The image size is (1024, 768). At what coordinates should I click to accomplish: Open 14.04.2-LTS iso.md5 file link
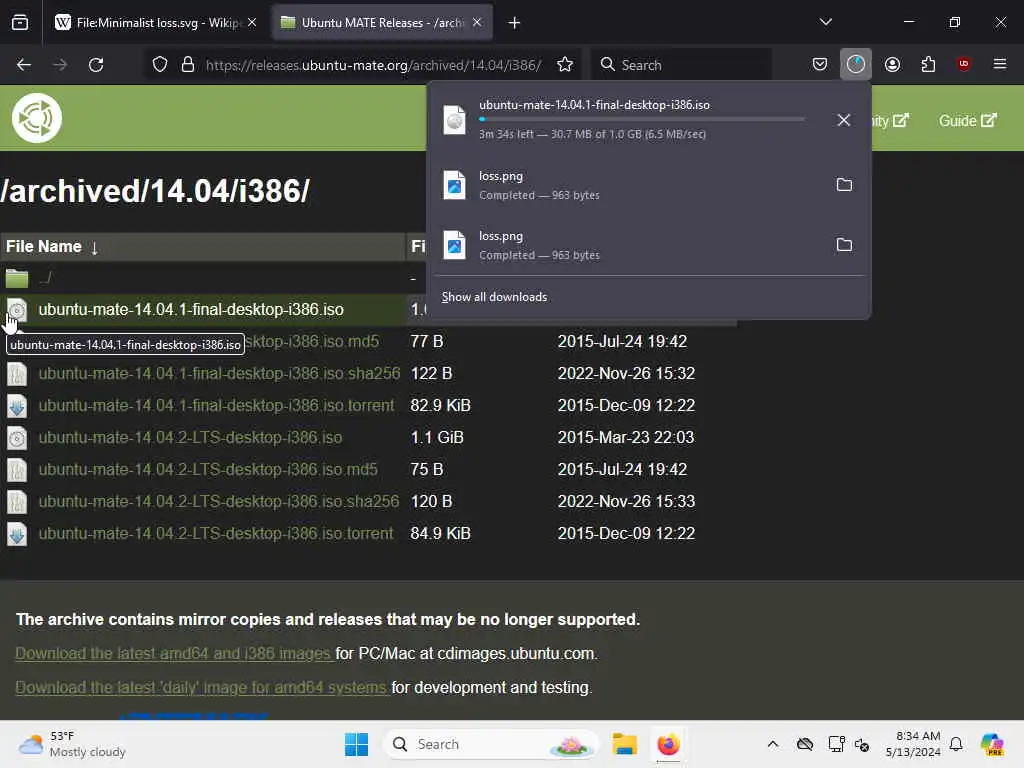(x=208, y=470)
